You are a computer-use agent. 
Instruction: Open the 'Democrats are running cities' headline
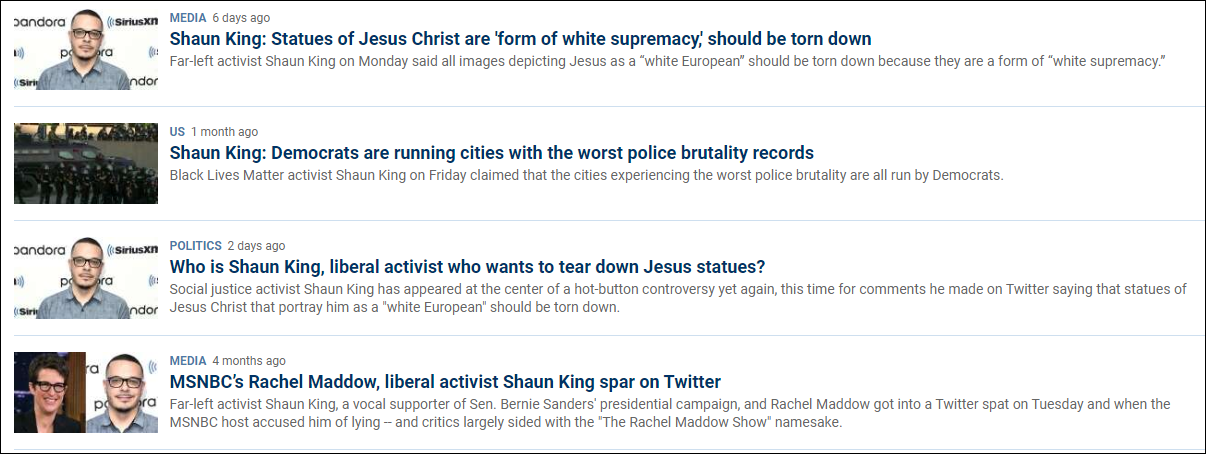[491, 153]
